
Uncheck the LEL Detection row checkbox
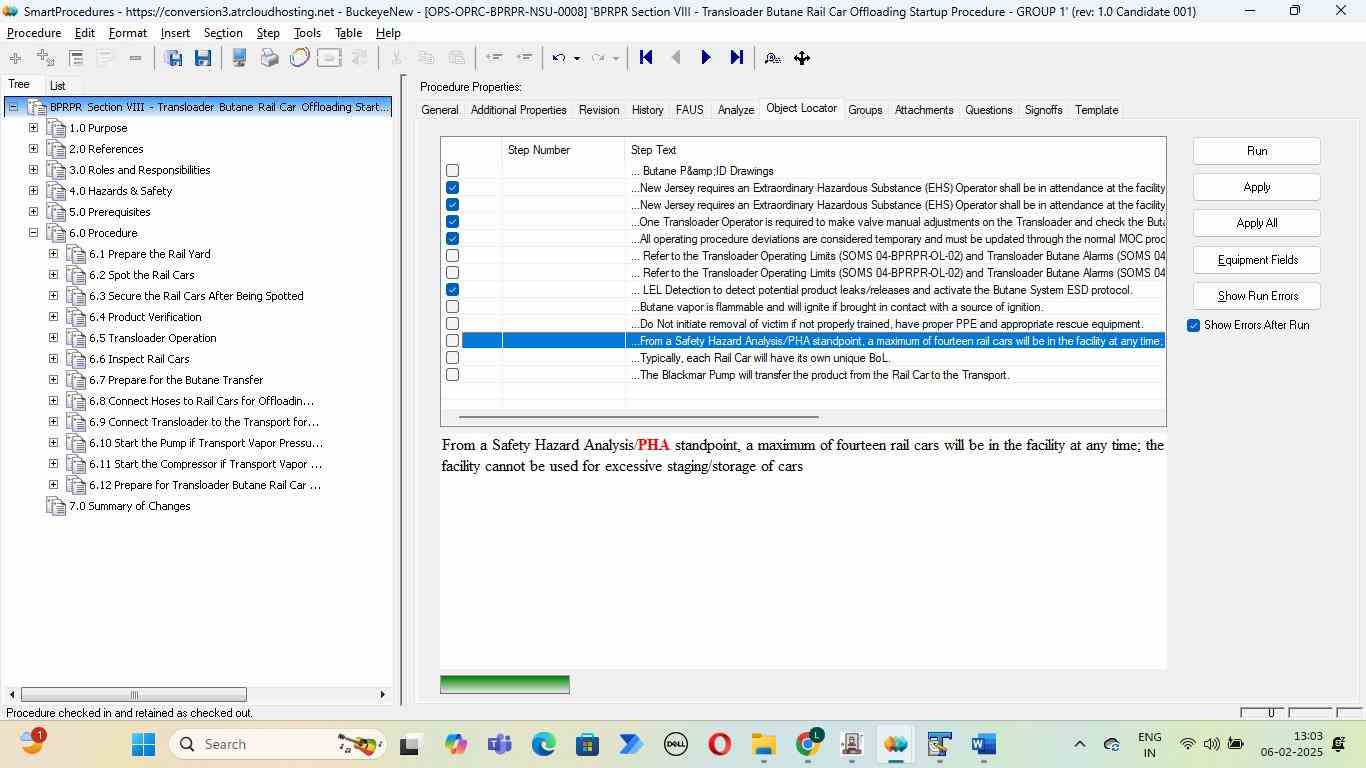click(x=452, y=290)
